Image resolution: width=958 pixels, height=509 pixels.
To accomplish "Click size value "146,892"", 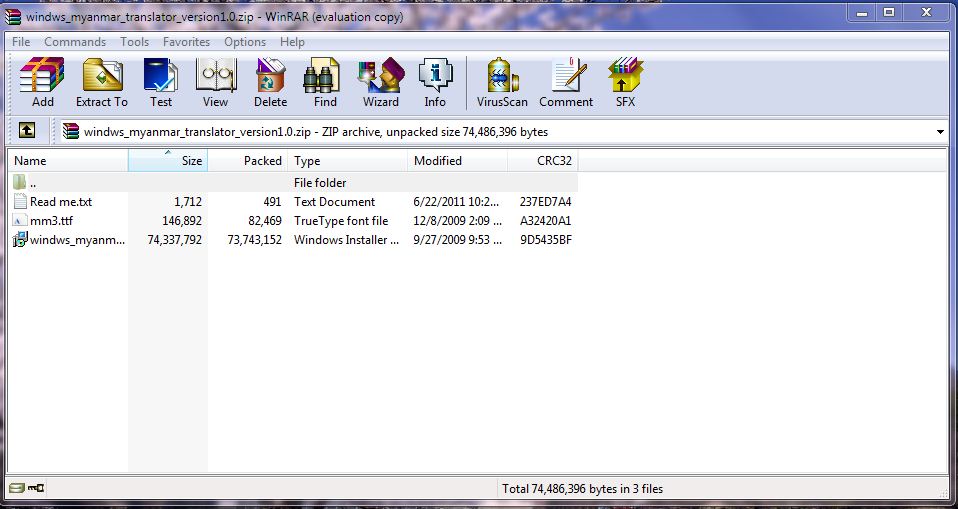I will pos(181,221).
